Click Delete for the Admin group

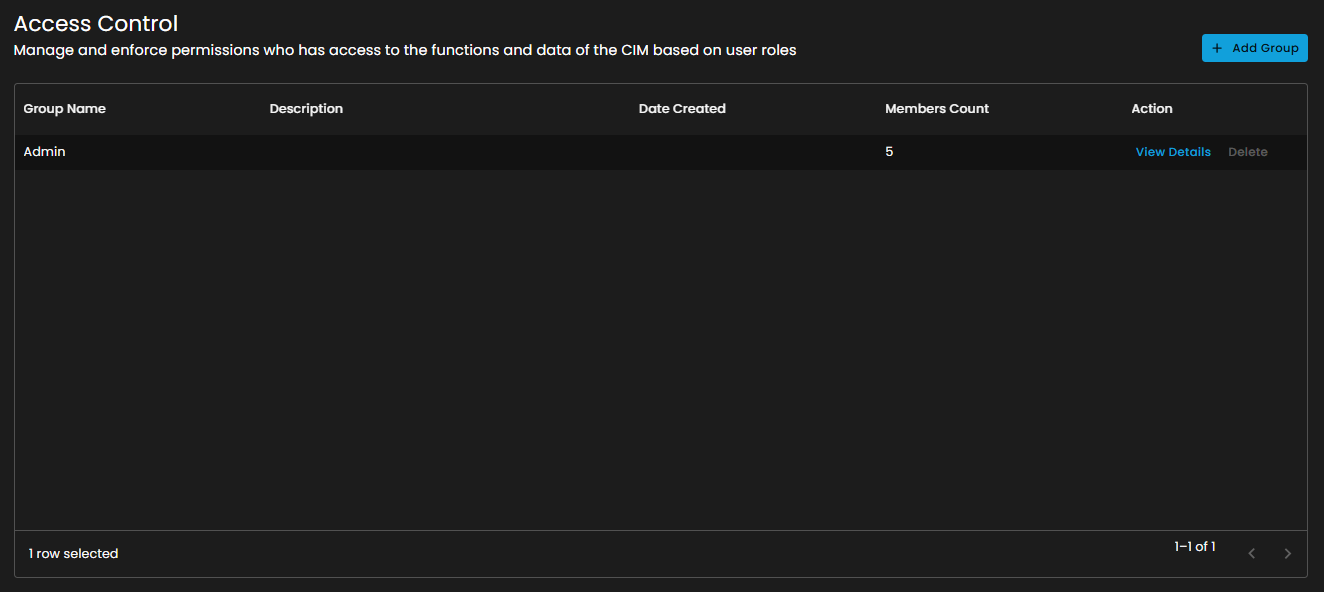click(1247, 152)
